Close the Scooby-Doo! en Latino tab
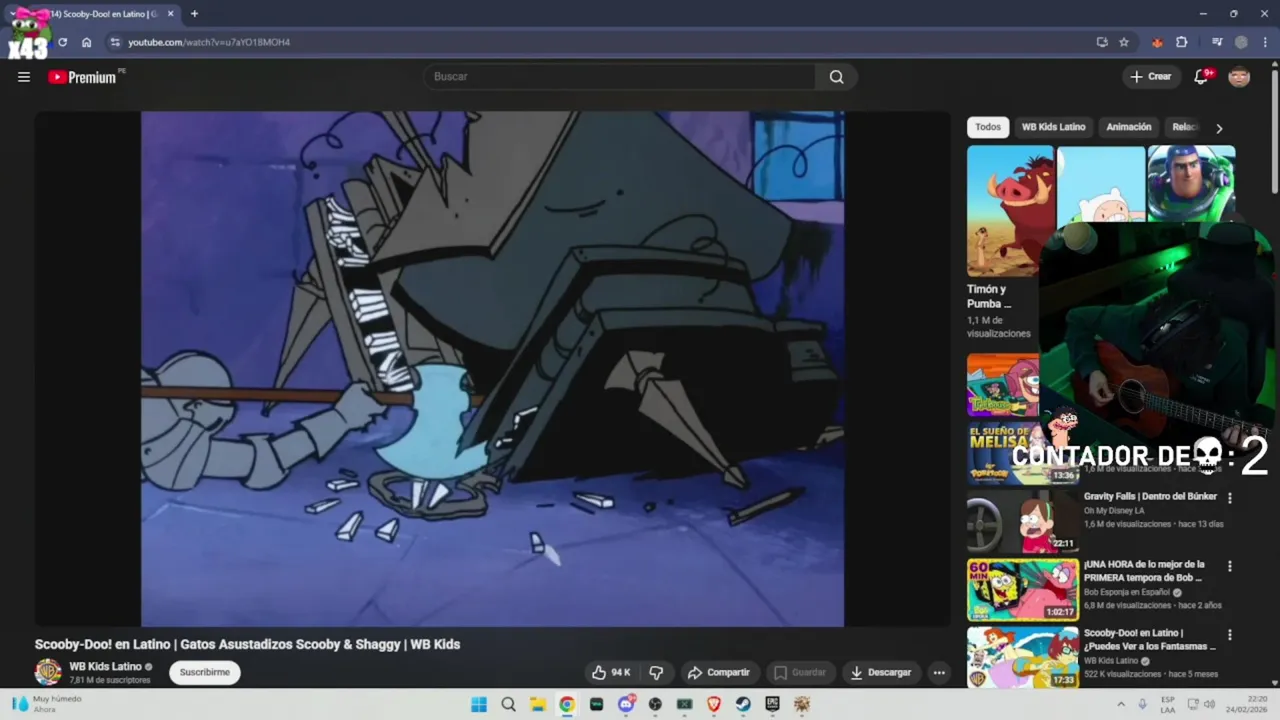Screen dimensions: 1280x720 coord(170,14)
